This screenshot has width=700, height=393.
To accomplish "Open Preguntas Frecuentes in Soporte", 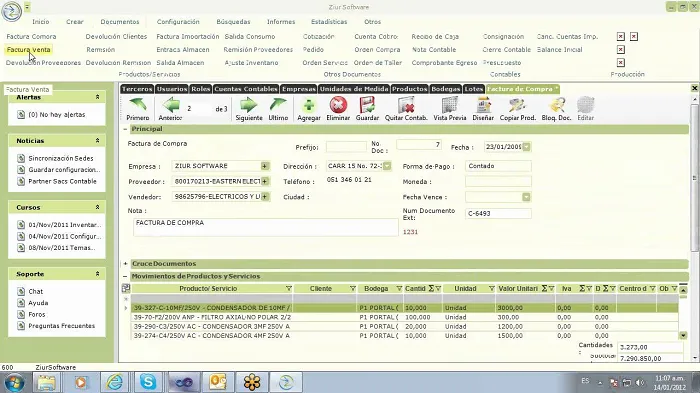I will [x=62, y=326].
